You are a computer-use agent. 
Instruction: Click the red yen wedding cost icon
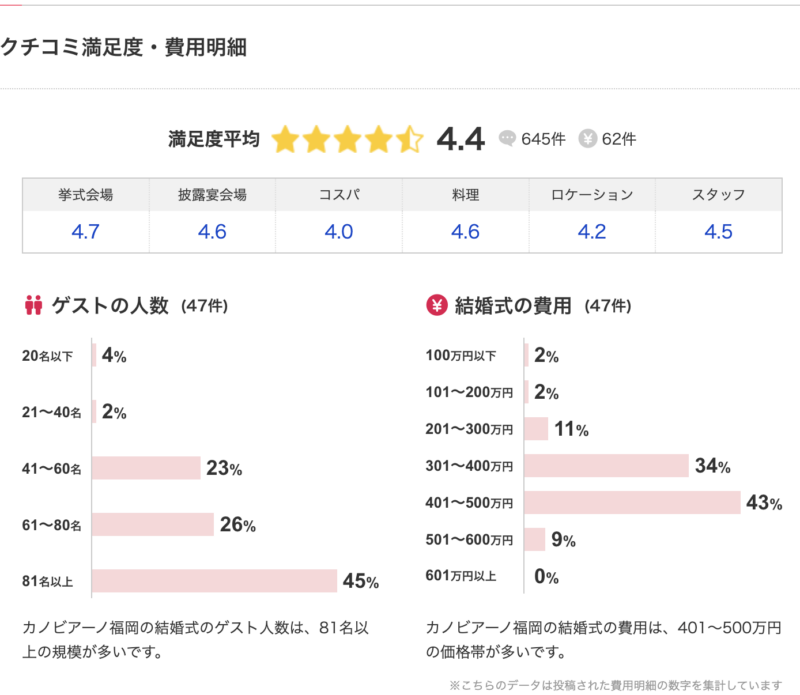(436, 306)
